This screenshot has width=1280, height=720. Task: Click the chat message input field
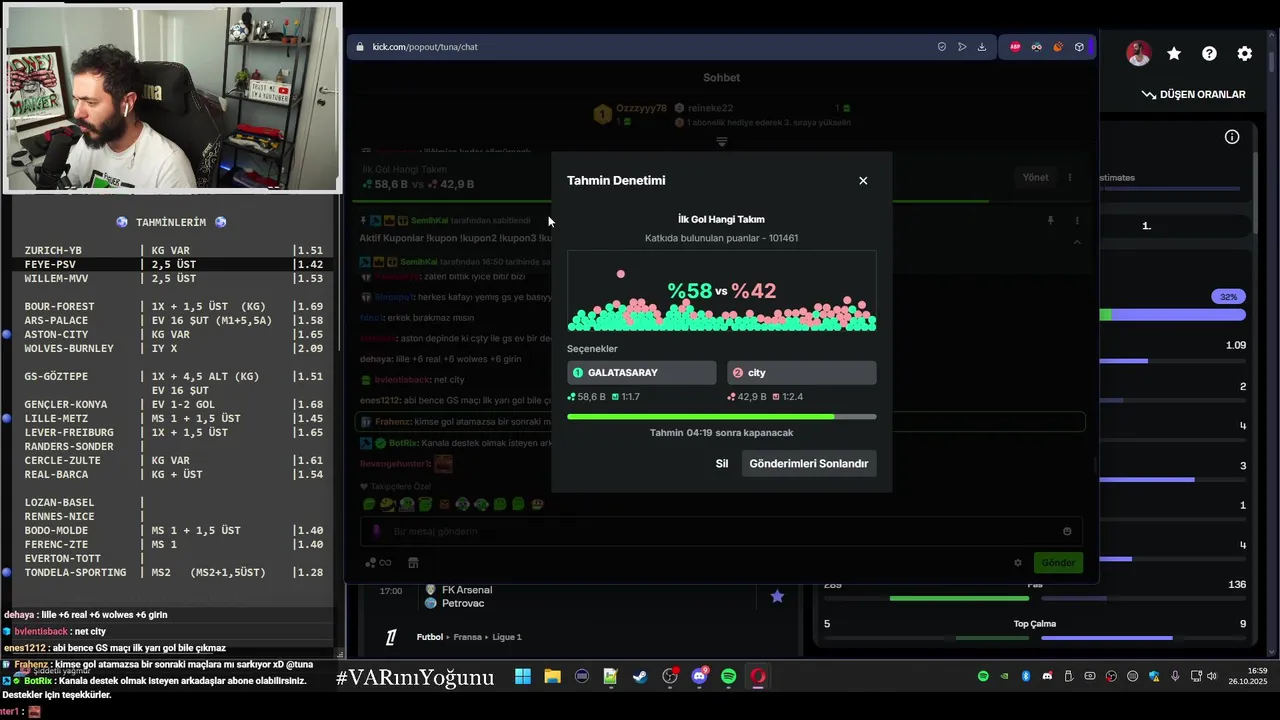pos(721,531)
